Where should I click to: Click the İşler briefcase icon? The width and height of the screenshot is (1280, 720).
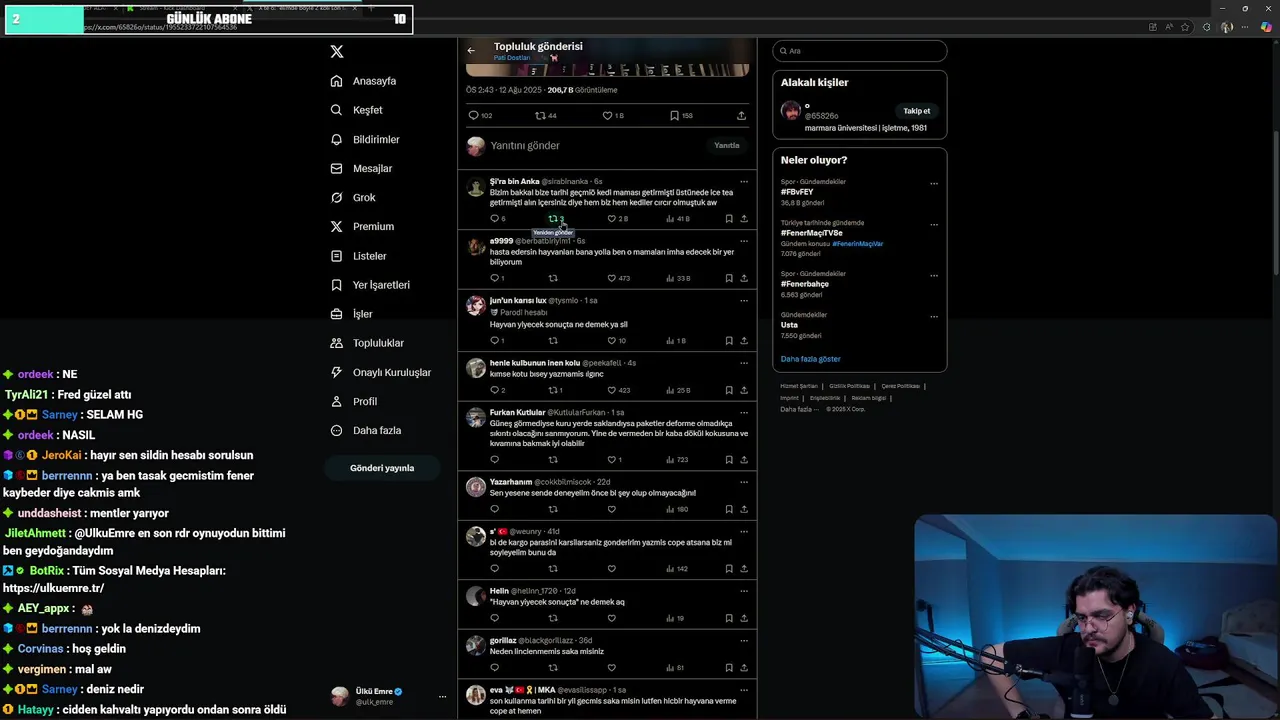pos(336,314)
